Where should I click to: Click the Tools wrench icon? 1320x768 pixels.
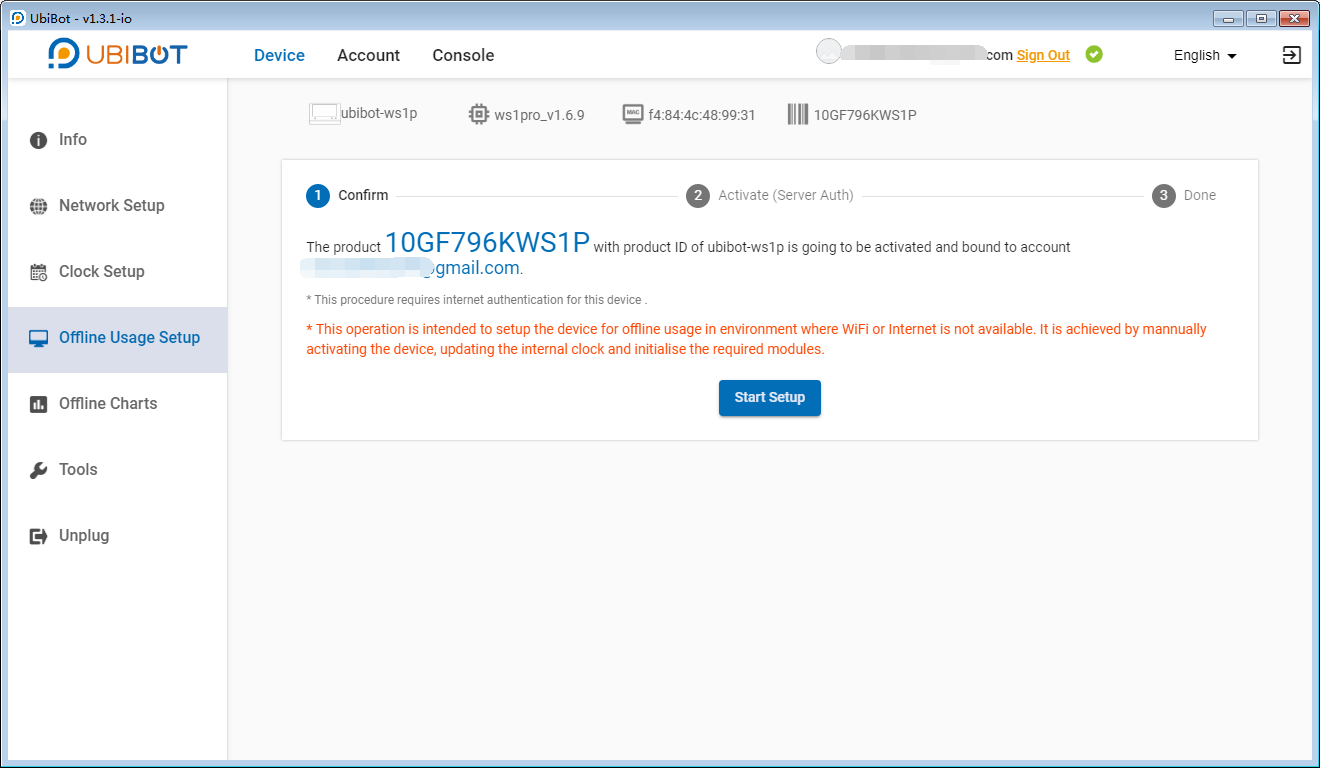(x=39, y=470)
